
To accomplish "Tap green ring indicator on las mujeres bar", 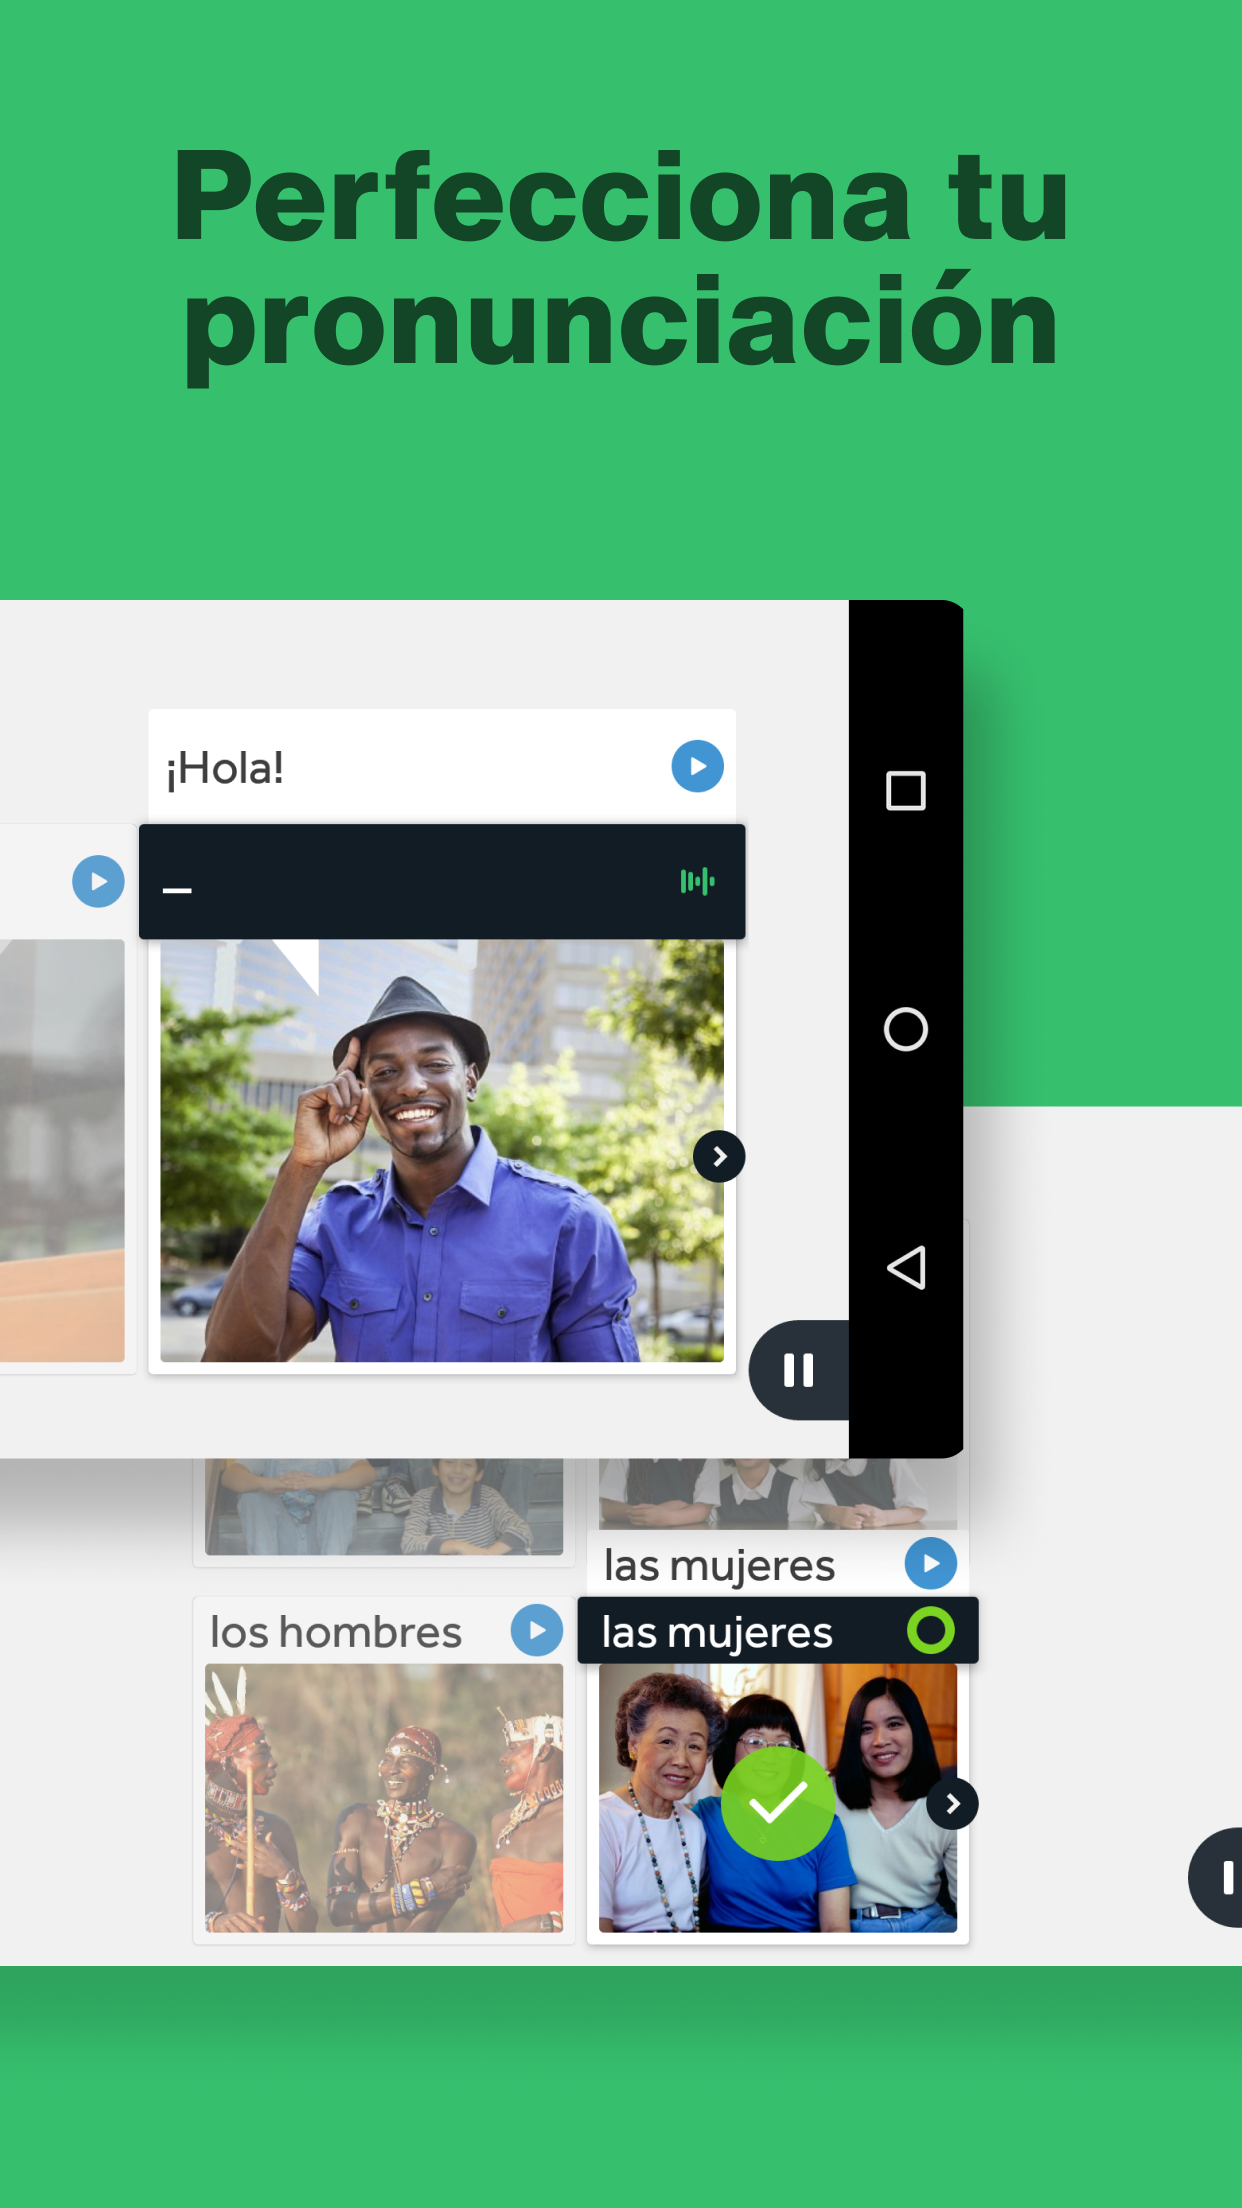I will point(931,1630).
